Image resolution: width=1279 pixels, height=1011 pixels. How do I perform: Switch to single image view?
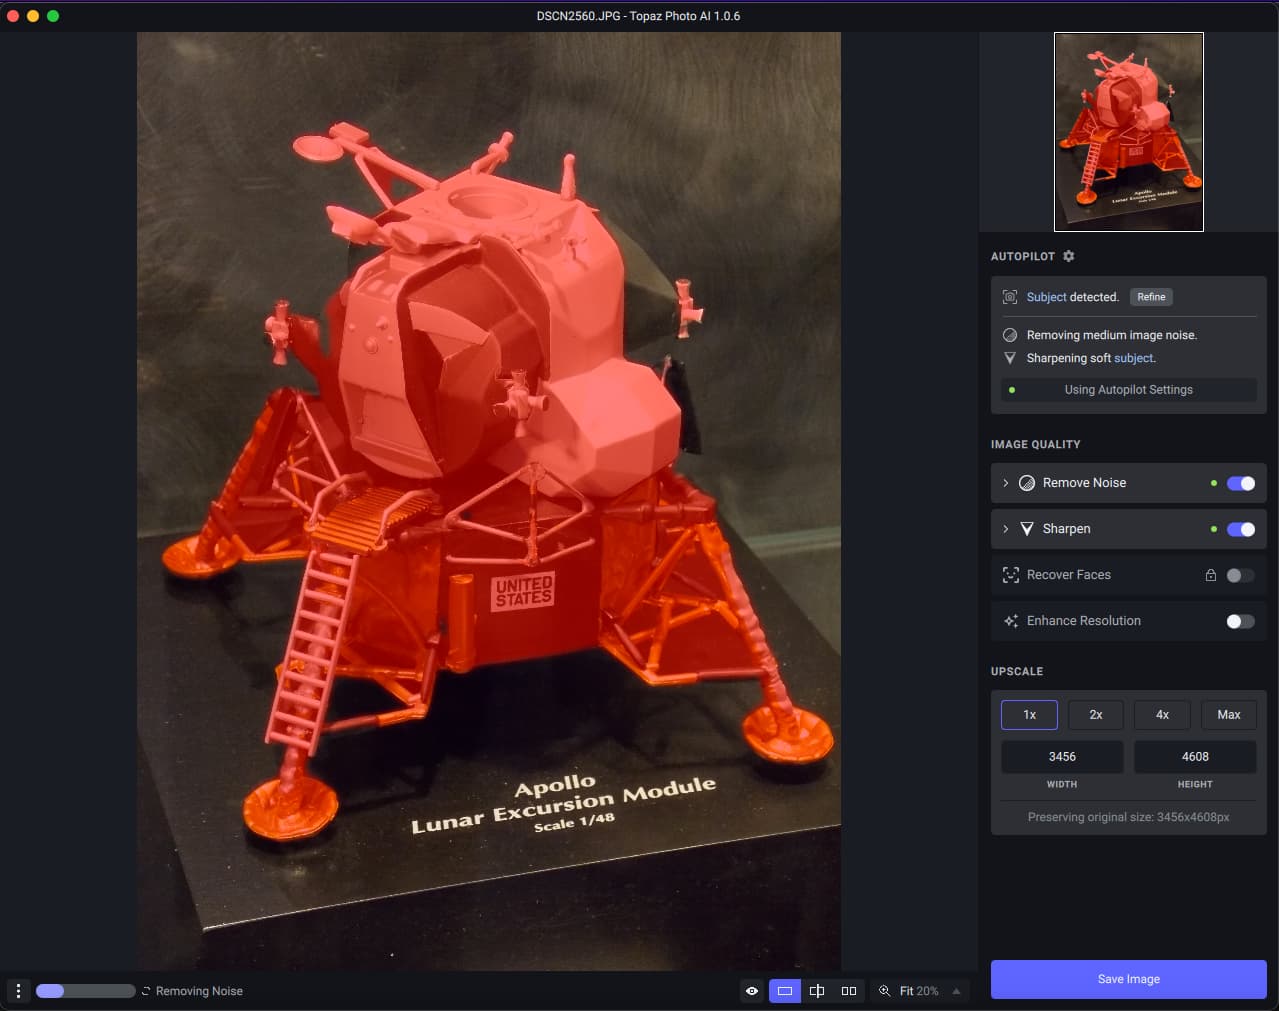click(785, 991)
